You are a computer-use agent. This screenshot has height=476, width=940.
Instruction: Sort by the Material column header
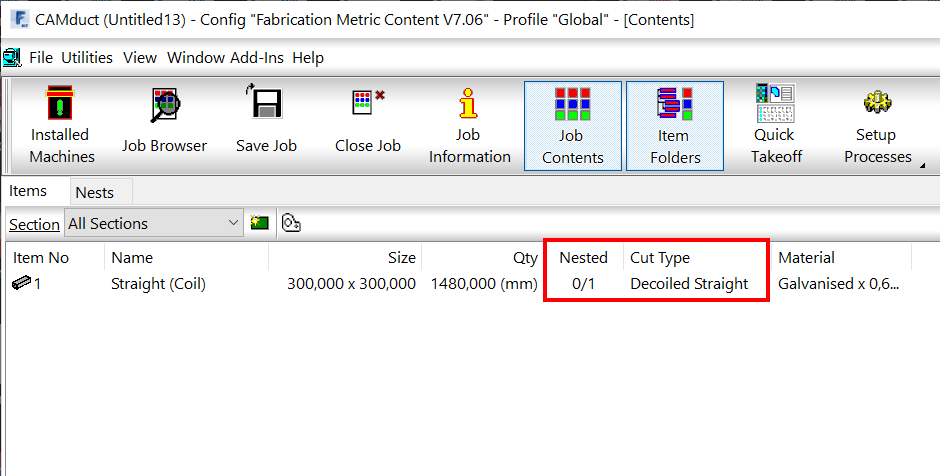pos(841,258)
